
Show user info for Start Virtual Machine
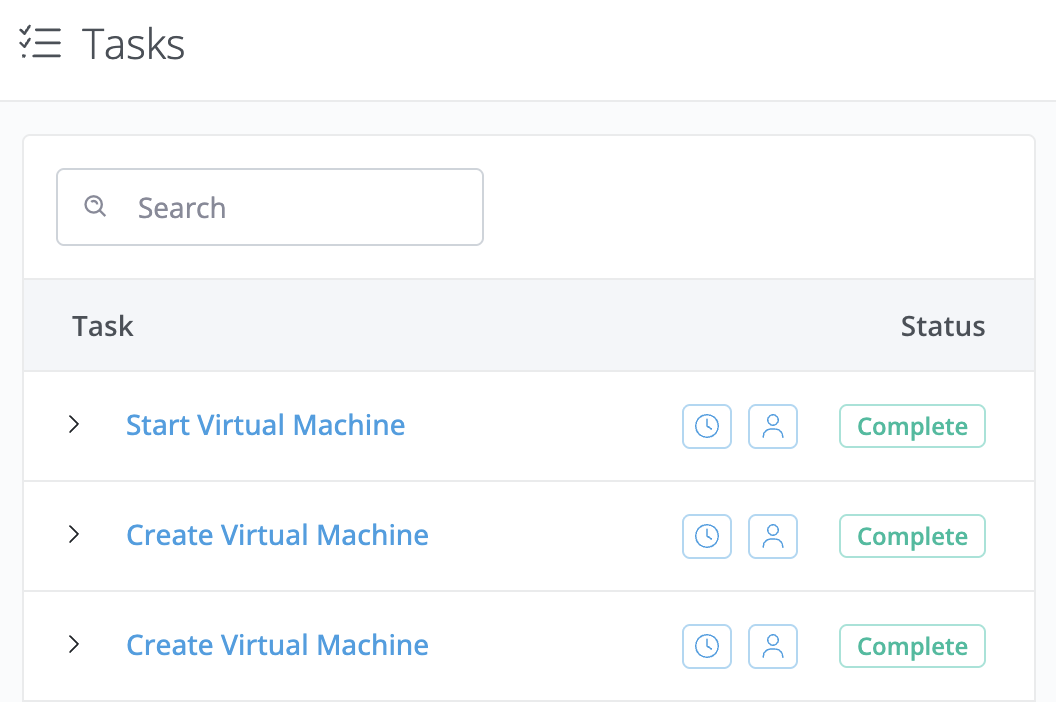(773, 426)
